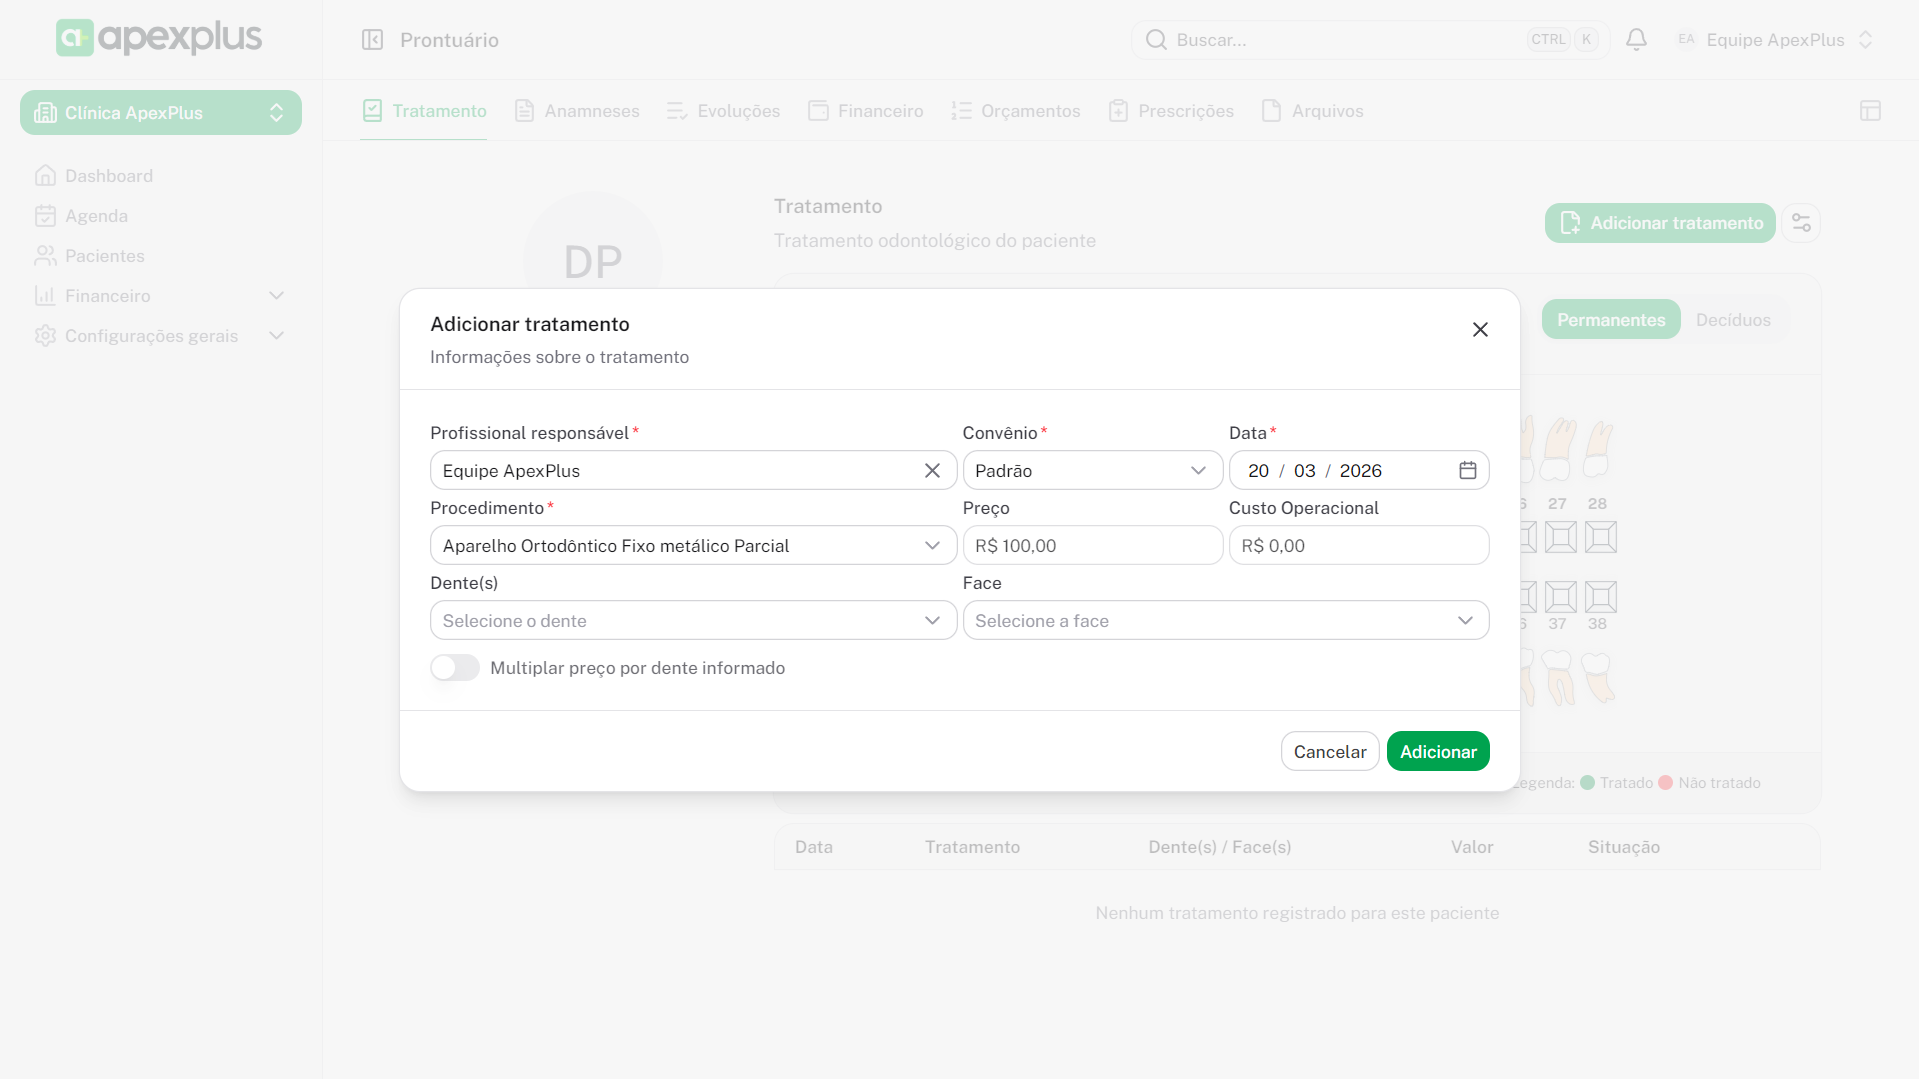Switch to the Anamneses tab
The width and height of the screenshot is (1919, 1079).
577,111
